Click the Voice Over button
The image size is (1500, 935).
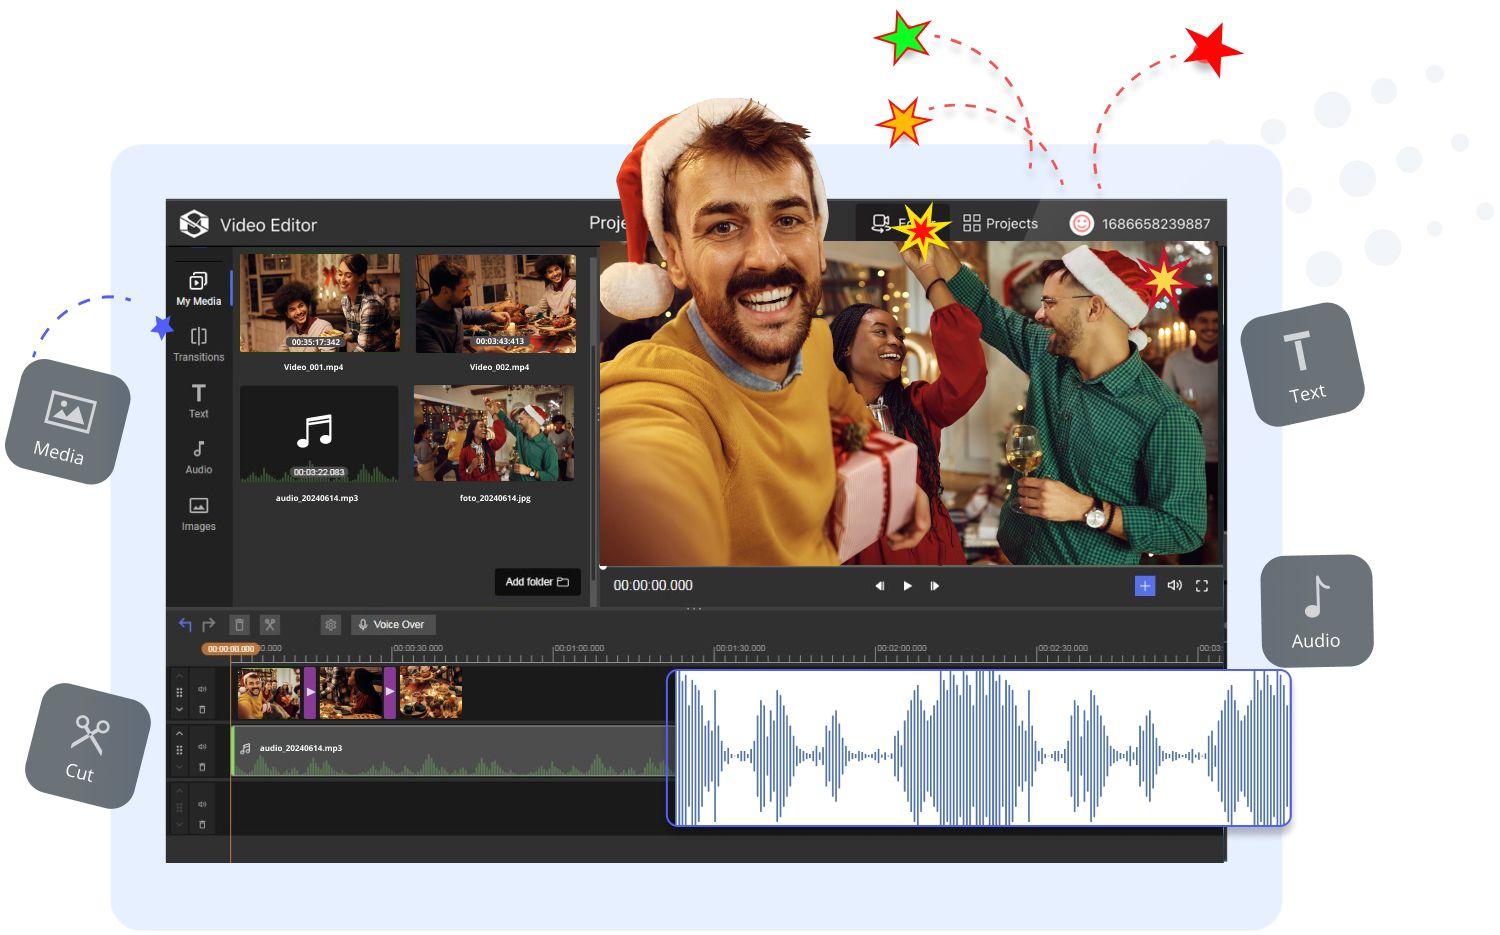point(392,625)
